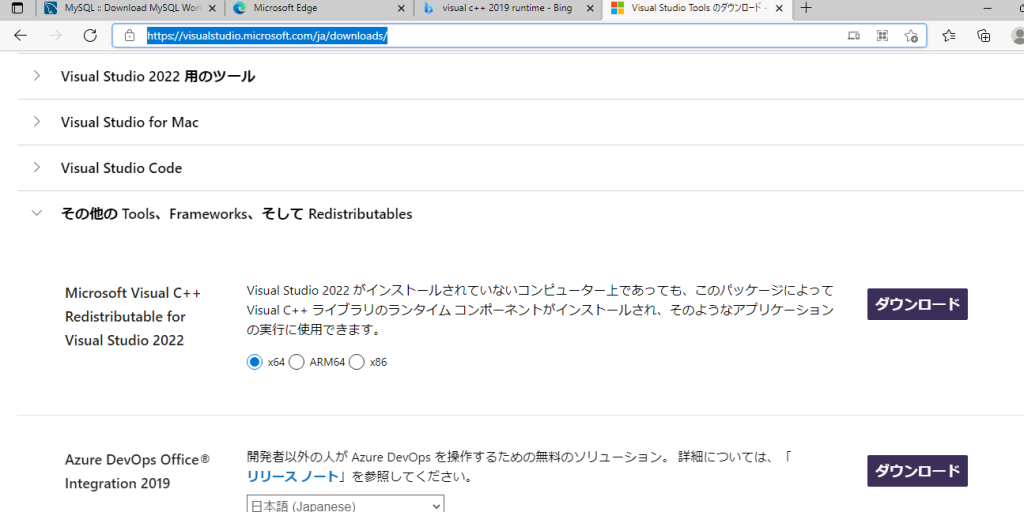This screenshot has height=512, width=1024.
Task: Add this page to favorites star
Action: pyautogui.click(x=911, y=36)
